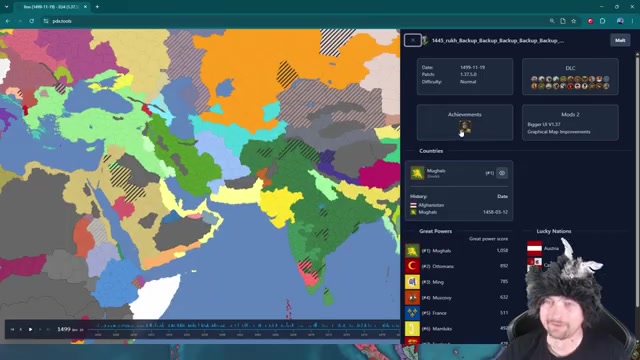Click the Muscovy great power flag
The image size is (640, 360).
point(412,298)
